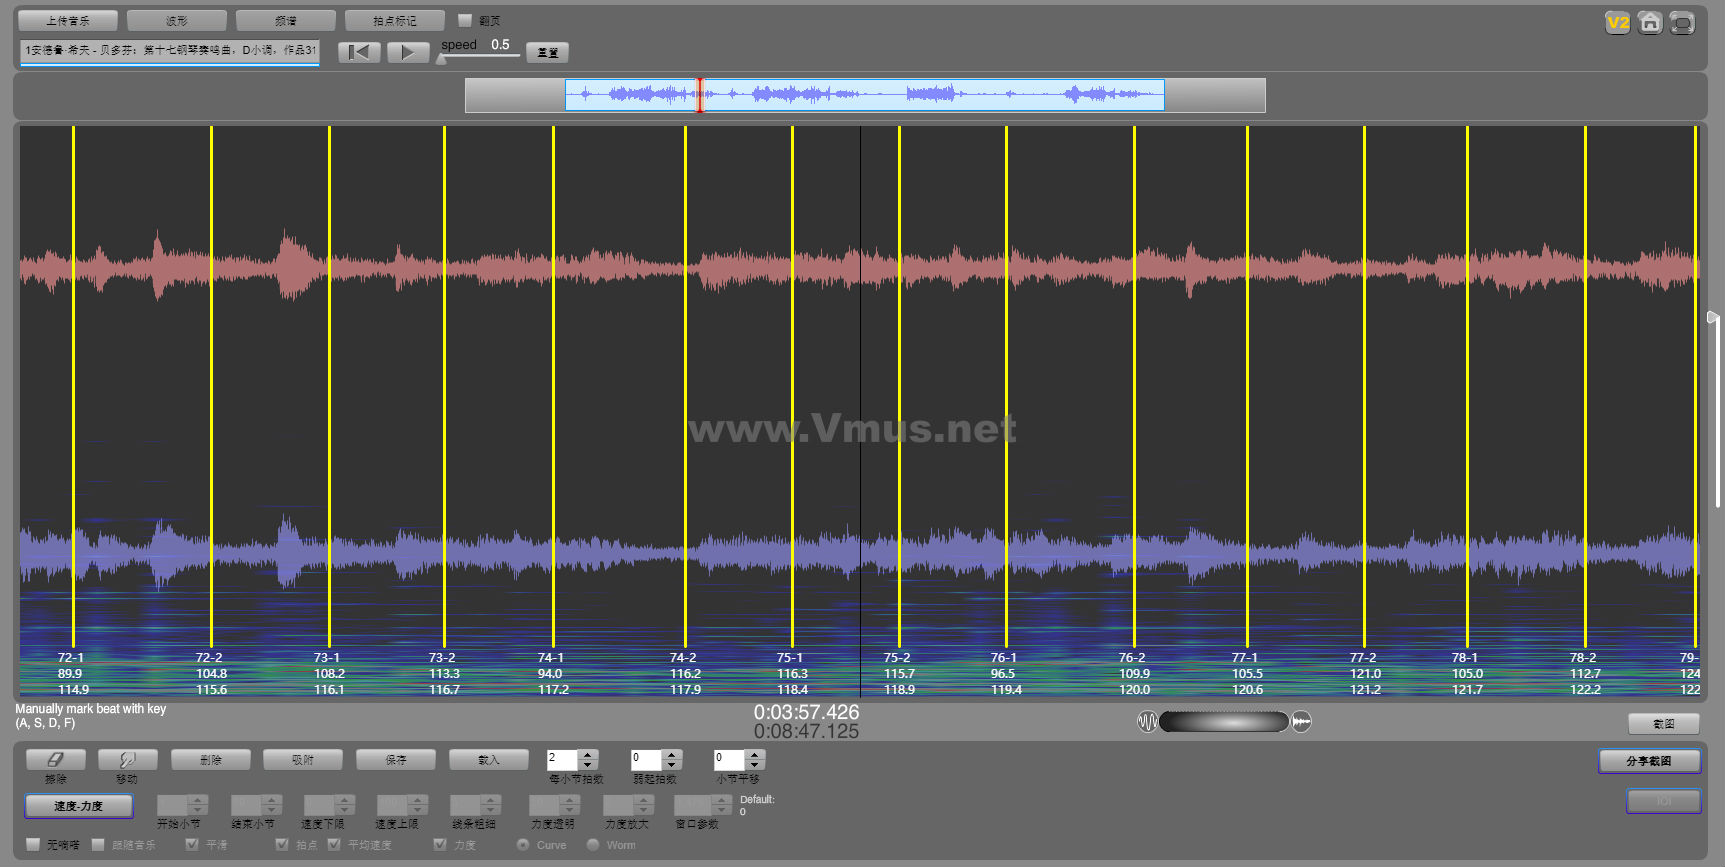
Task: Click the compressed waveform zoom icon
Action: click(1147, 721)
